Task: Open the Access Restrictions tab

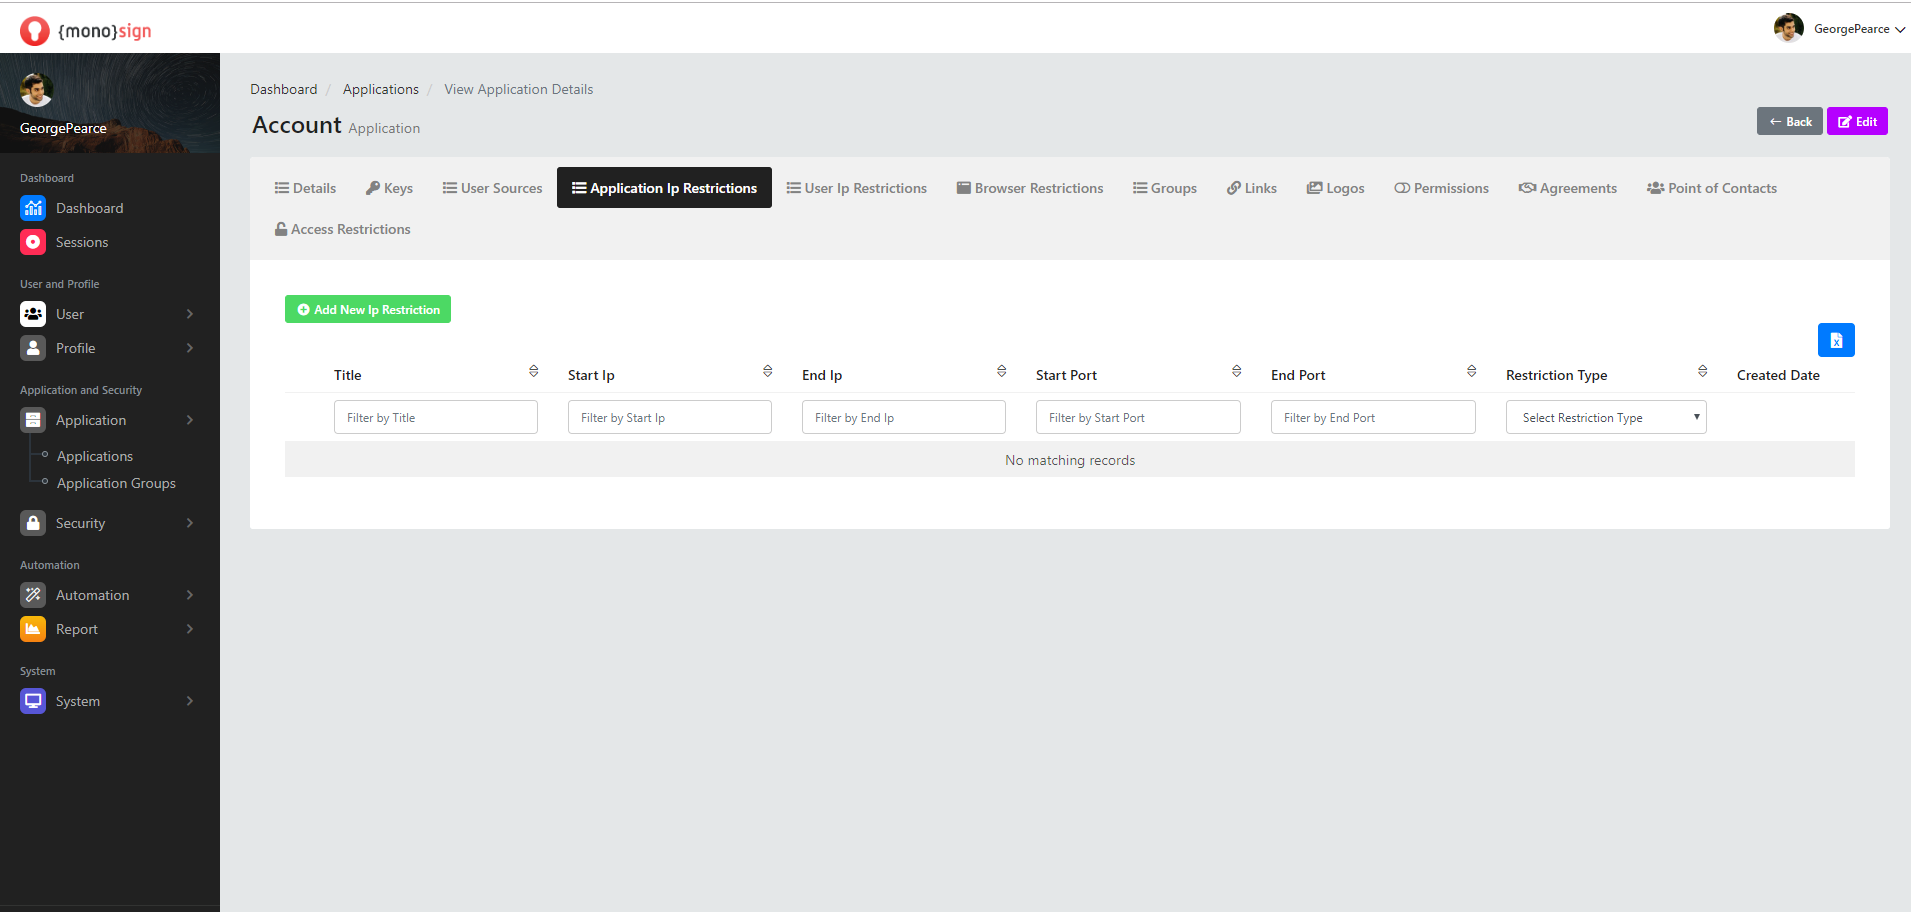Action: pos(343,229)
